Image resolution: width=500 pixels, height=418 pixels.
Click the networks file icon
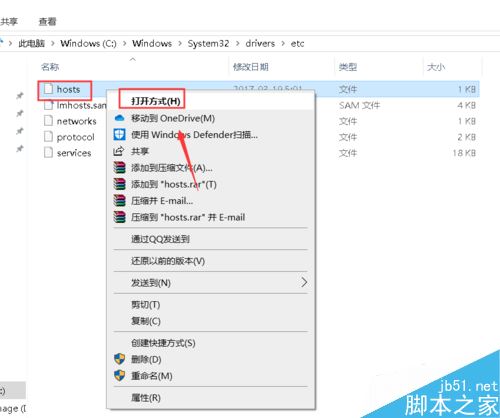click(x=49, y=121)
